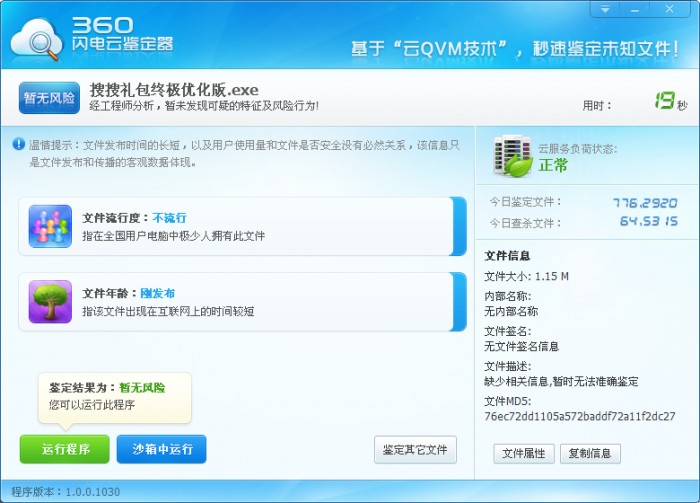Open the title bar dropdown menu arrow
The width and height of the screenshot is (700, 503).
click(x=605, y=9)
